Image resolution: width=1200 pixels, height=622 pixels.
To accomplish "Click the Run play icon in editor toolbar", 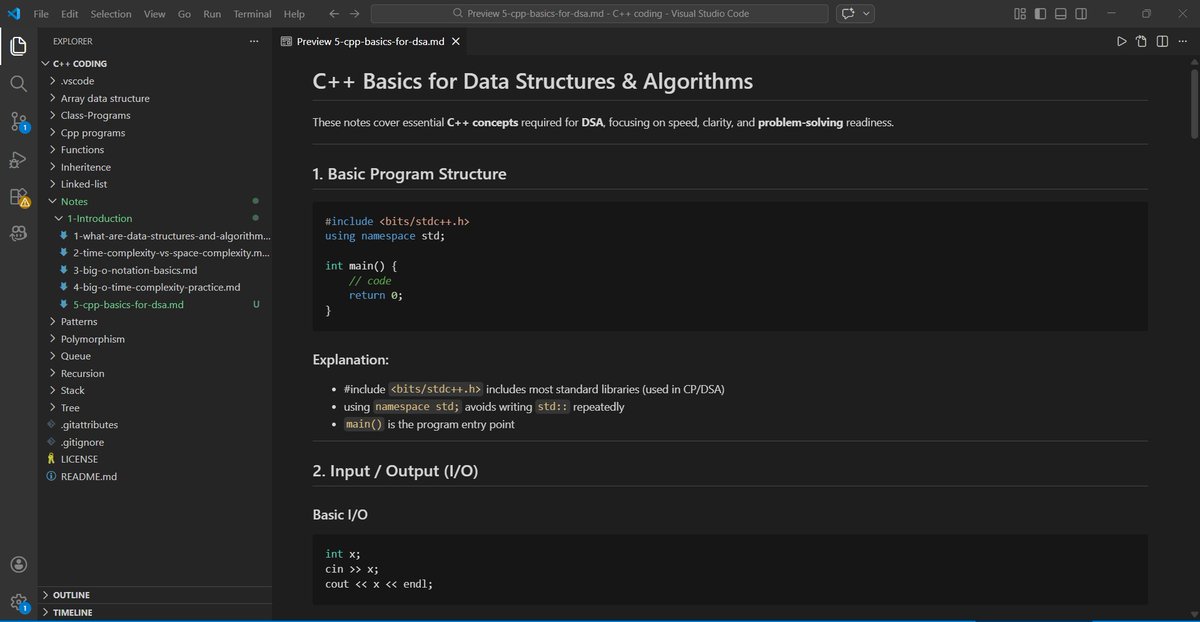I will (1121, 41).
